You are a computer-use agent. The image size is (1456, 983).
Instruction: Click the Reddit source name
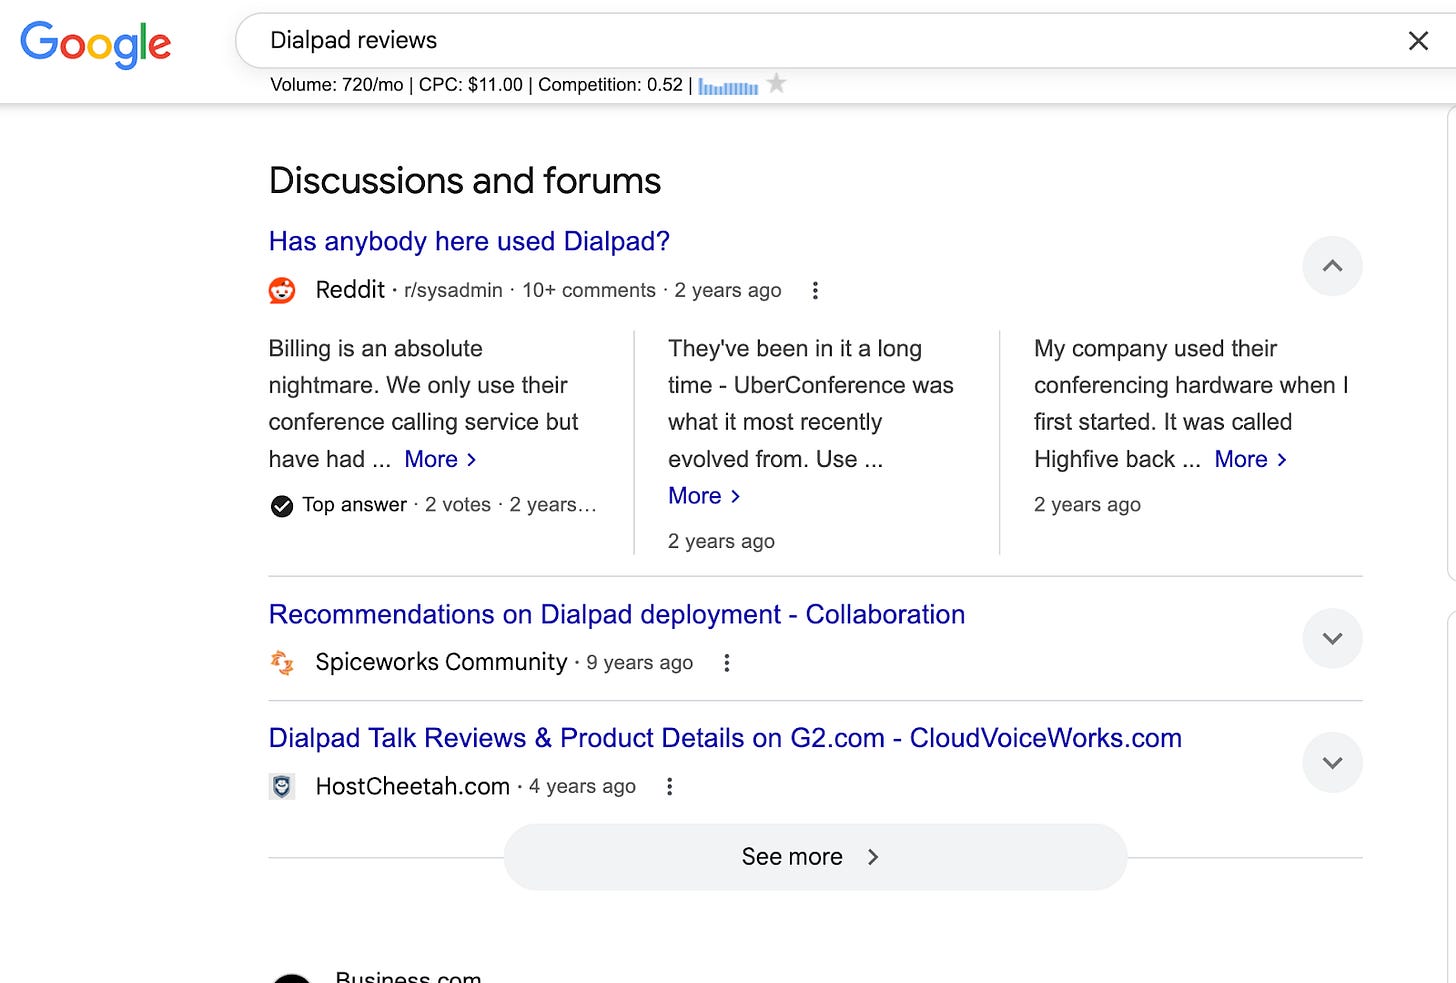coord(350,290)
